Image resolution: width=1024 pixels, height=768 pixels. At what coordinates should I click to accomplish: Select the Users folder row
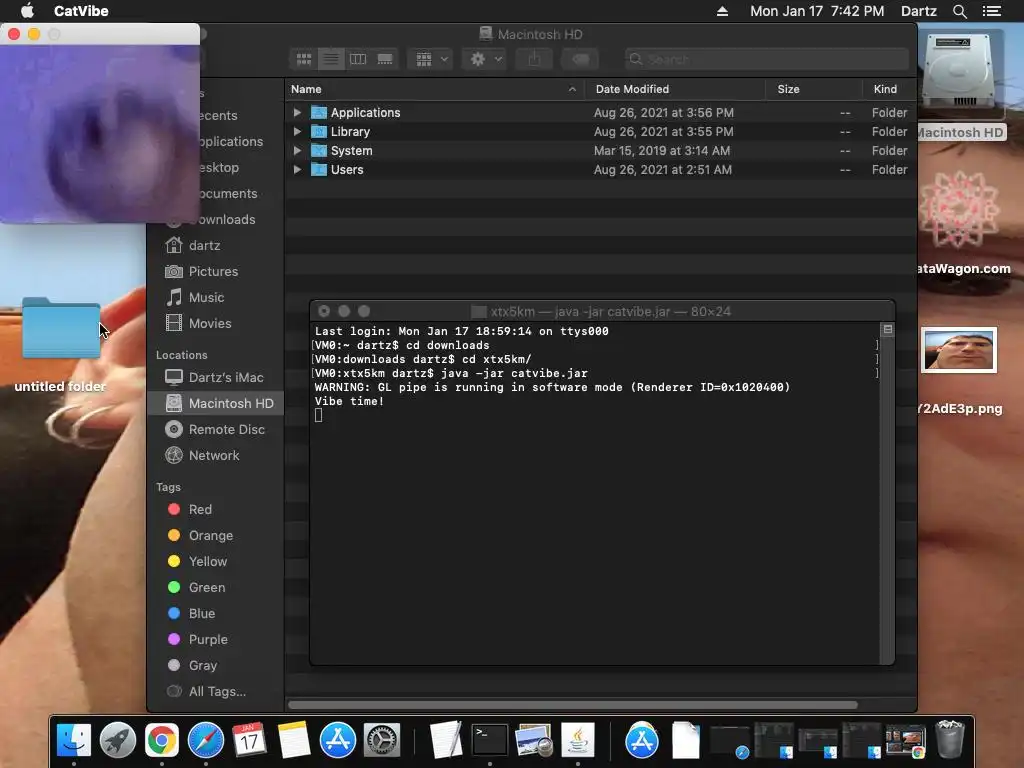tap(601, 169)
